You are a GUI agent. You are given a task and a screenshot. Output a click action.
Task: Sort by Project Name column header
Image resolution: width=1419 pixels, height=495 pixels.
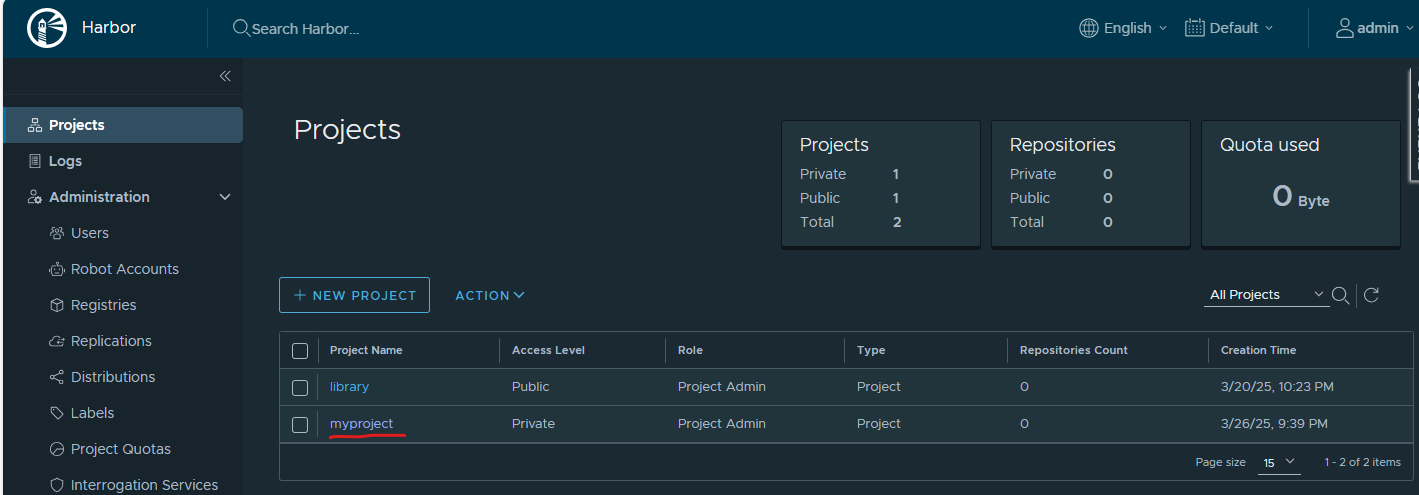pyautogui.click(x=366, y=350)
